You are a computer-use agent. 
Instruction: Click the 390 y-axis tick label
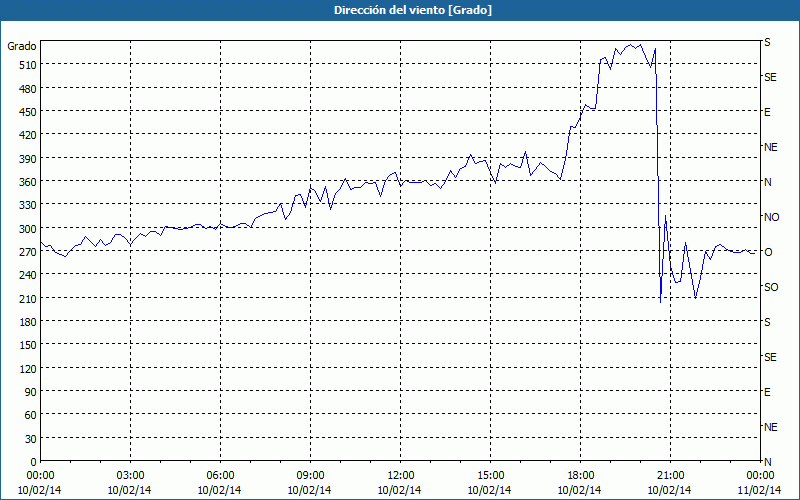tap(27, 159)
